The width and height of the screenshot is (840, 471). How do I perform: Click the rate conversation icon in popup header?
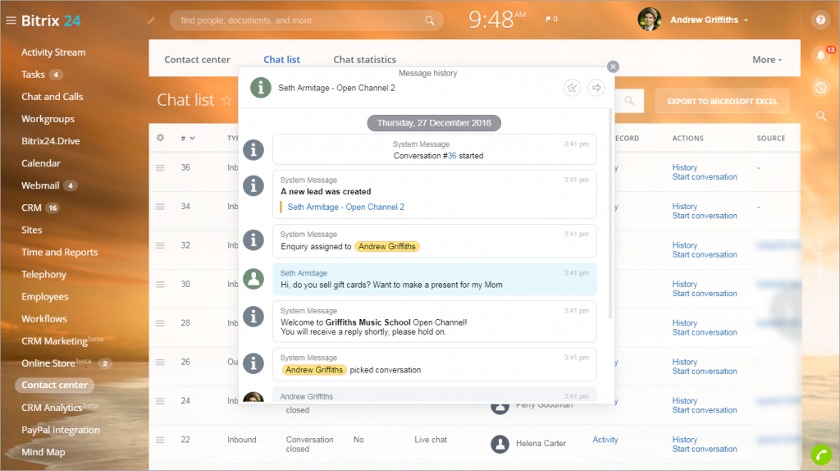click(x=572, y=88)
